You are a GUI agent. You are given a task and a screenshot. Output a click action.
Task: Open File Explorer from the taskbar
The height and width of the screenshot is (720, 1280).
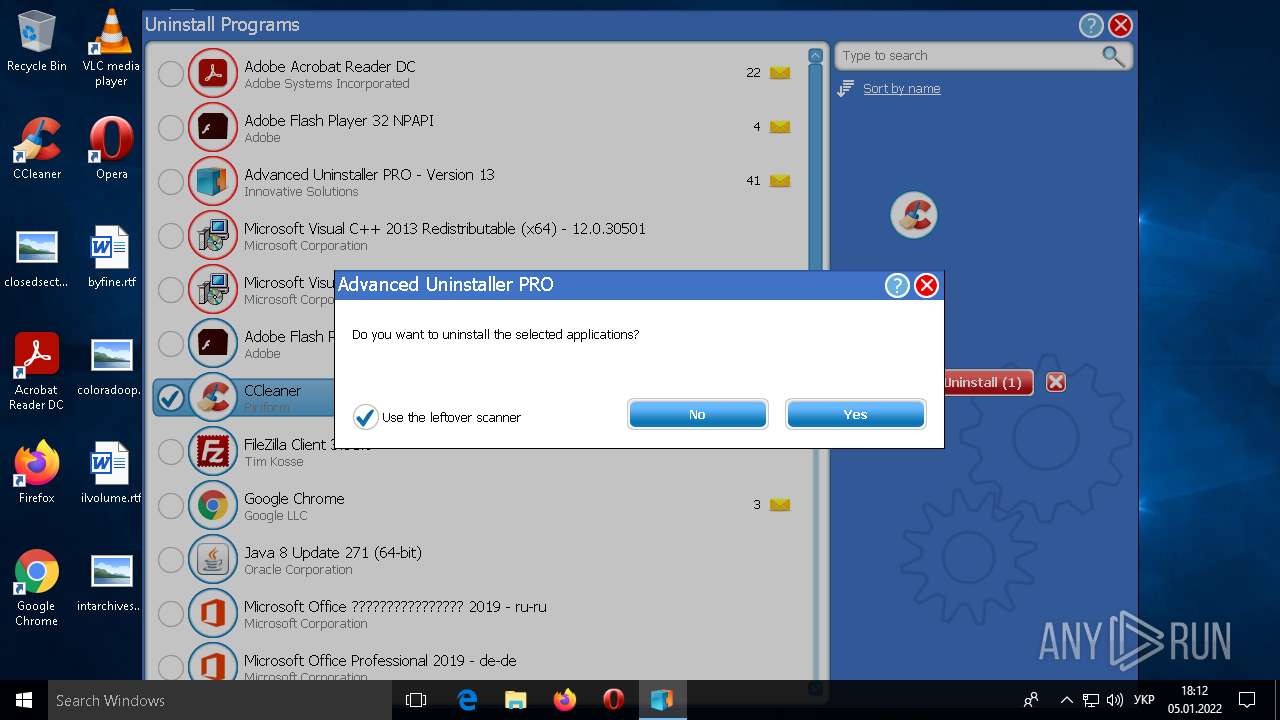pos(515,700)
